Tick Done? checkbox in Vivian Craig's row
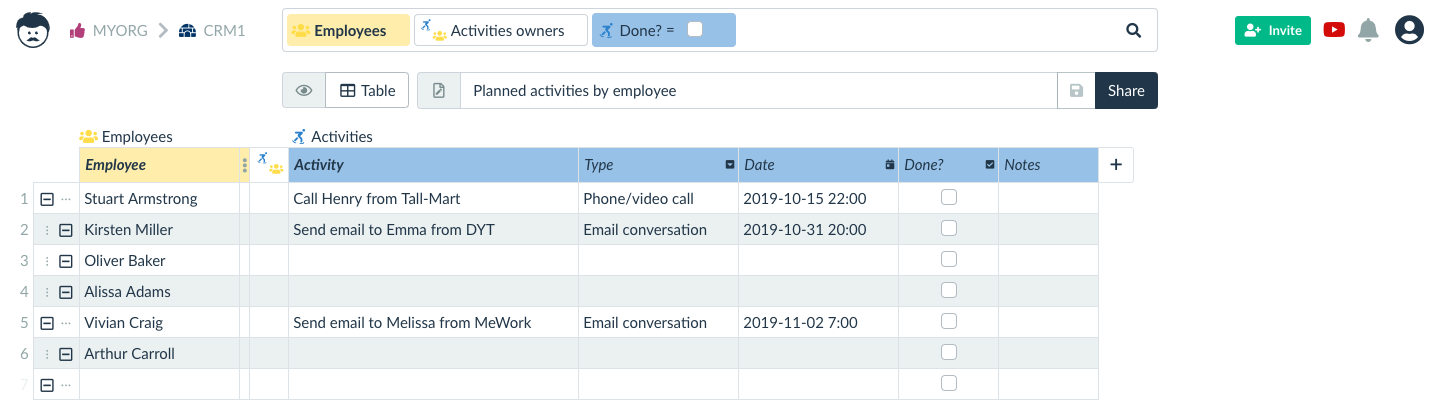The image size is (1440, 417). click(x=949, y=322)
